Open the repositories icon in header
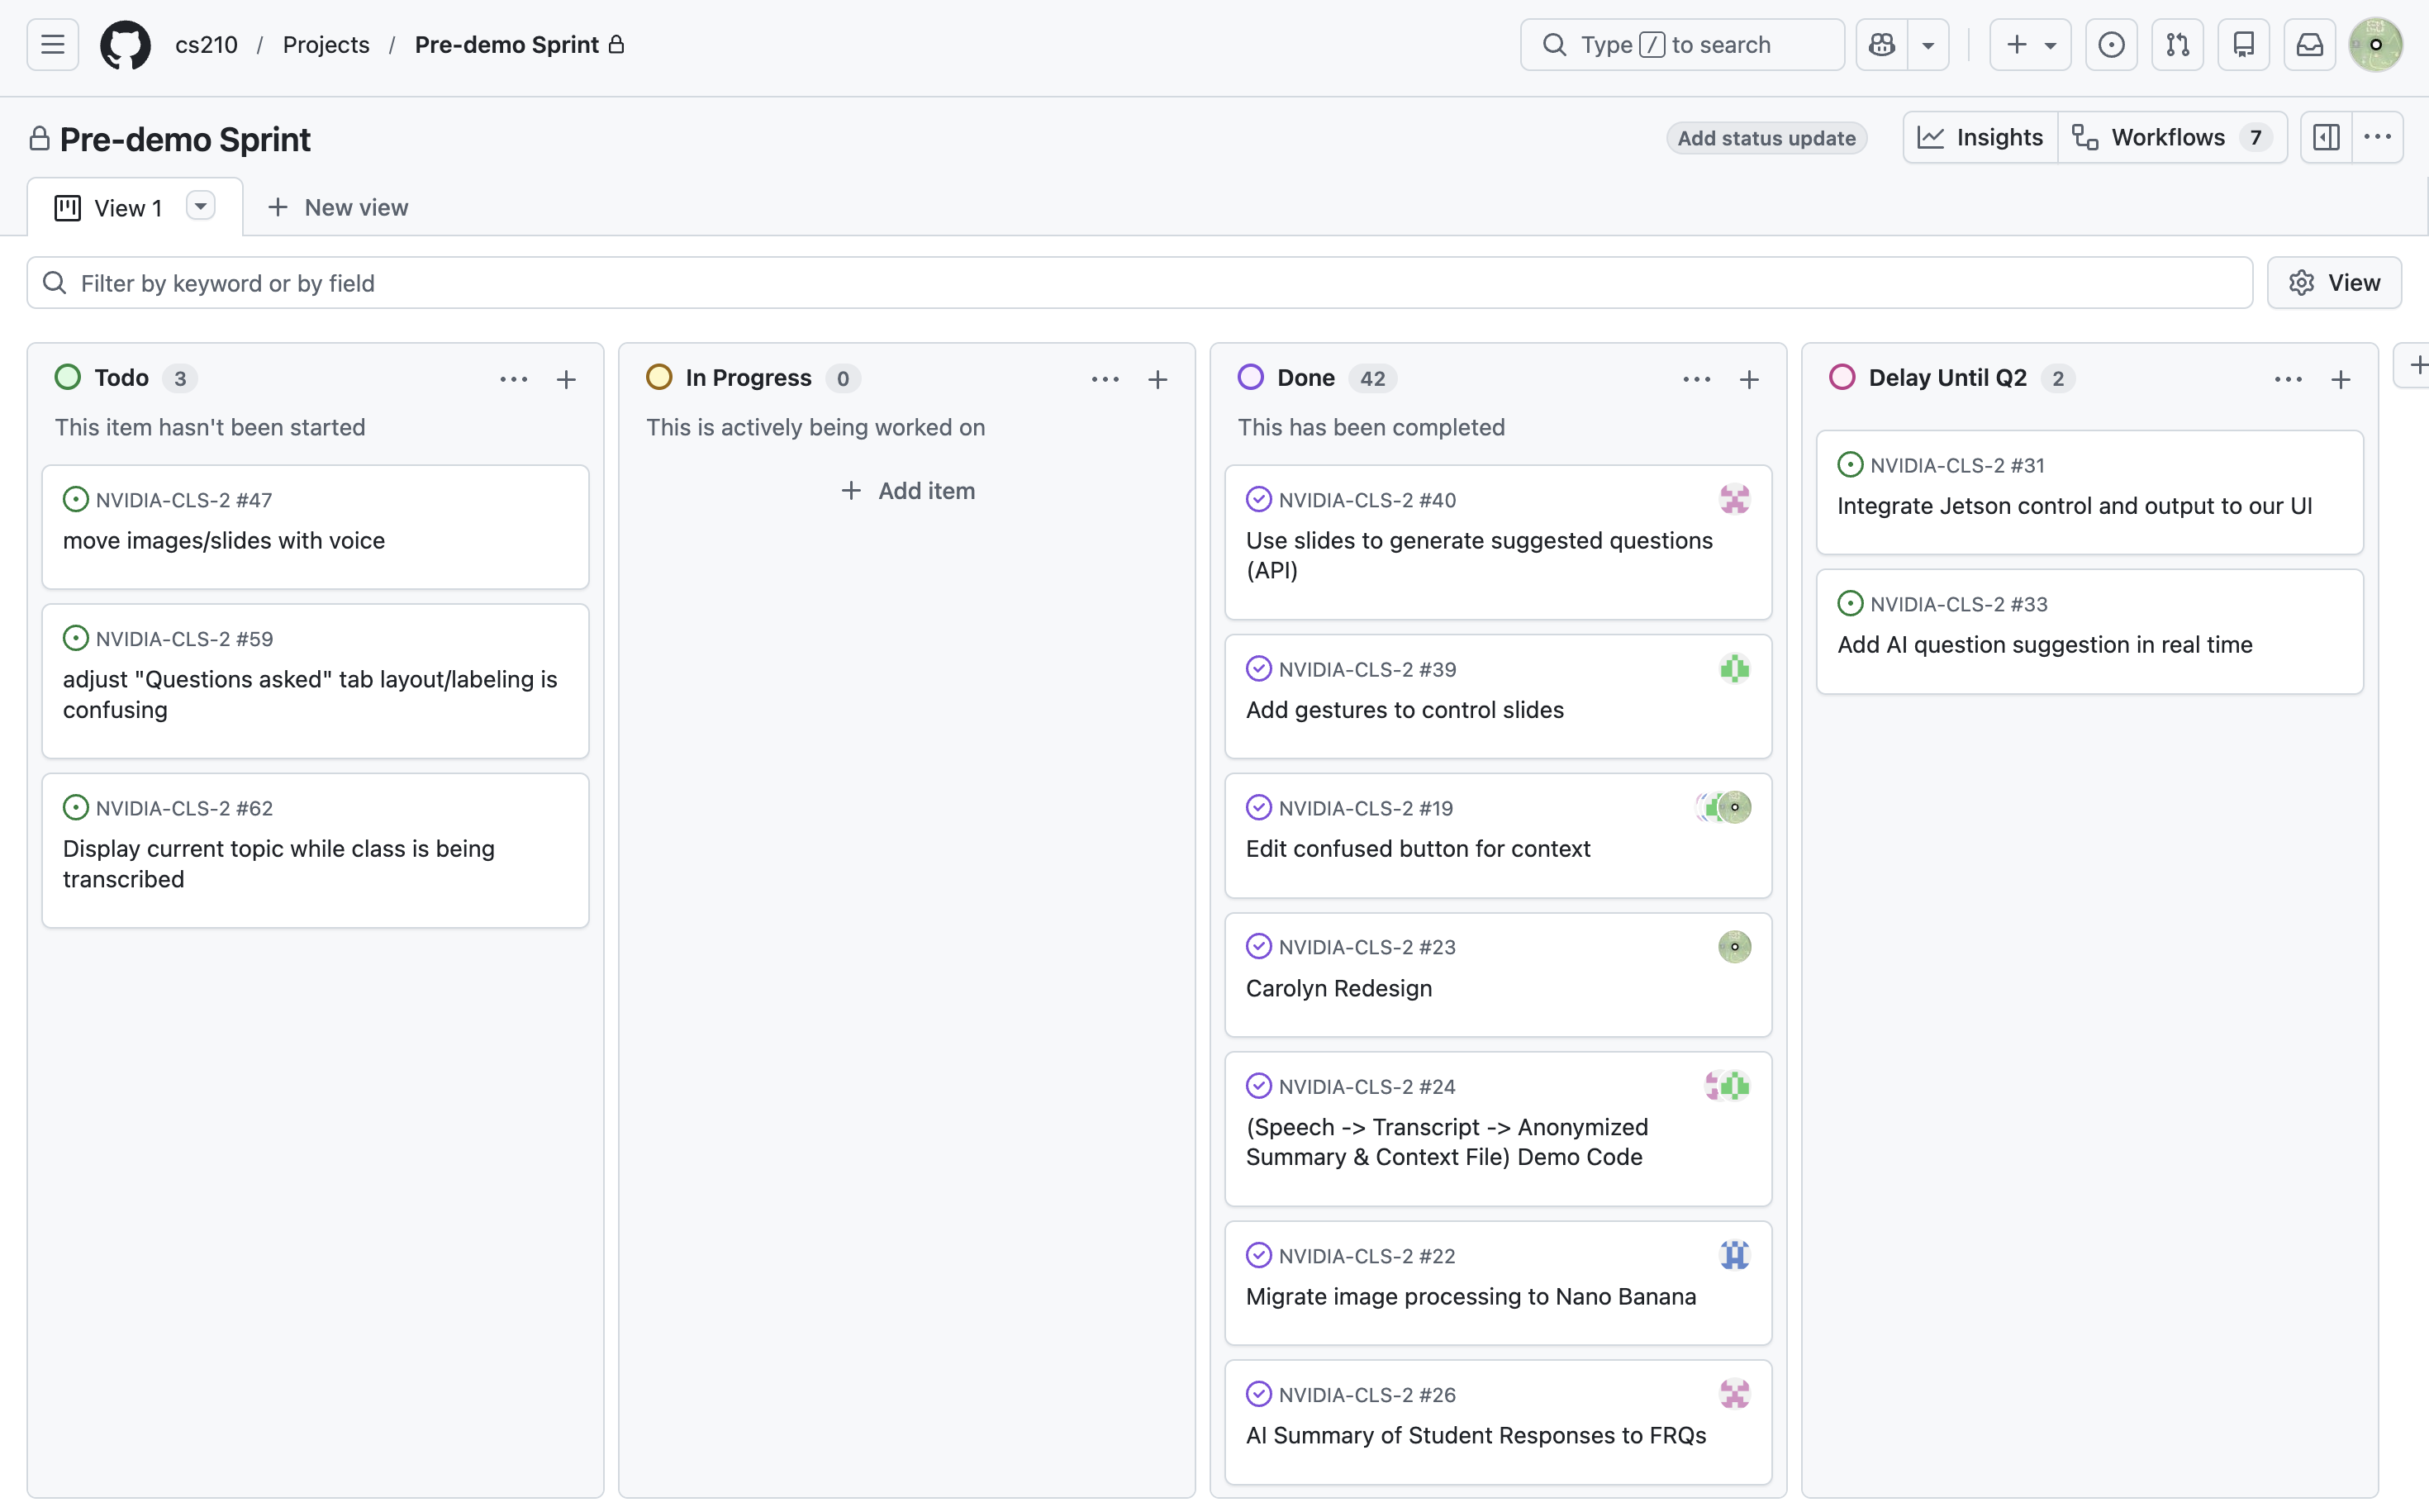Screen dimensions: 2429x1512 pyautogui.click(x=2243, y=45)
